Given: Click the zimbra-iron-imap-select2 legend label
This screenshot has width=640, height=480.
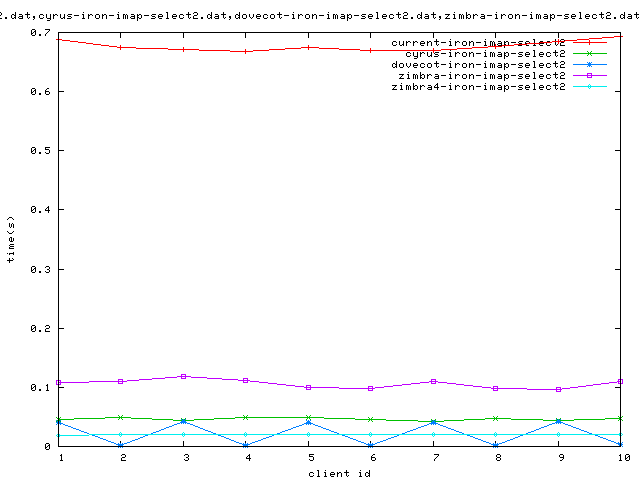Looking at the screenshot, I should (481, 76).
